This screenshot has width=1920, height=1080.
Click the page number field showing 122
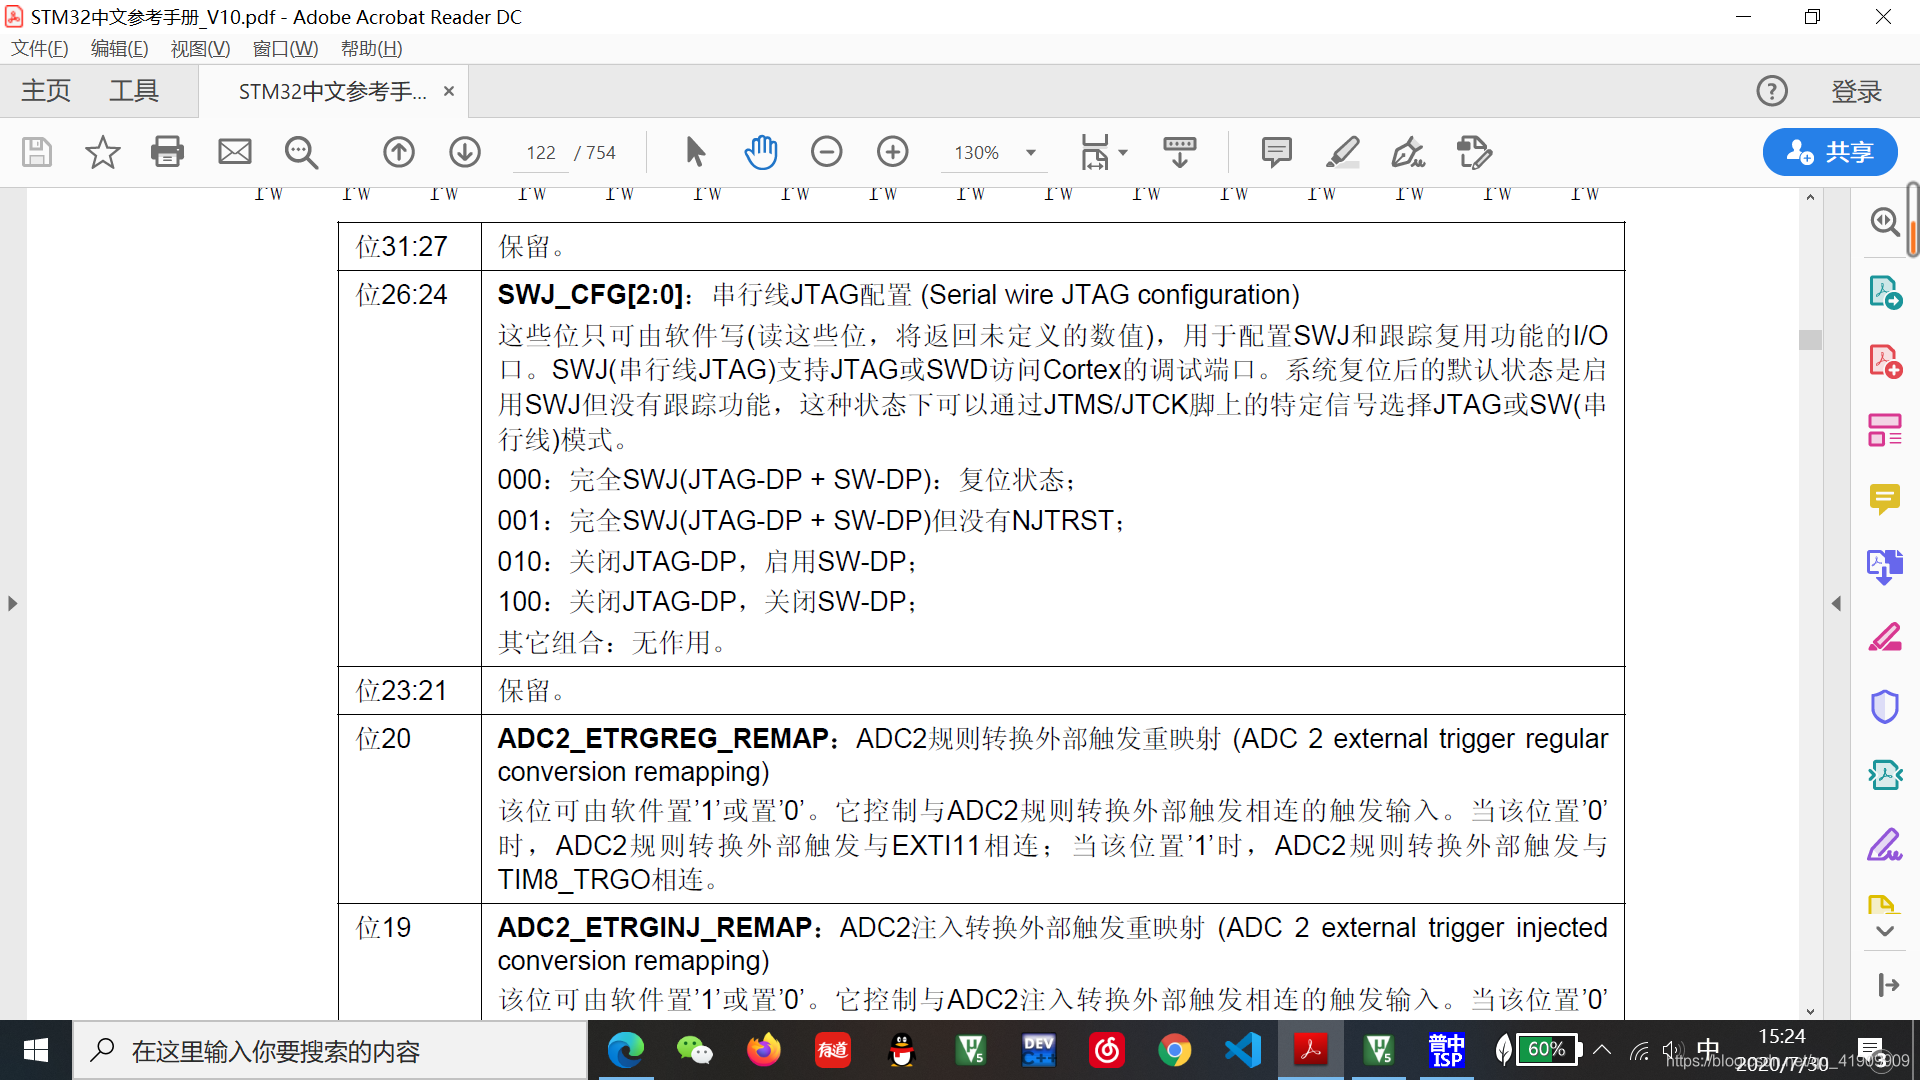point(541,152)
